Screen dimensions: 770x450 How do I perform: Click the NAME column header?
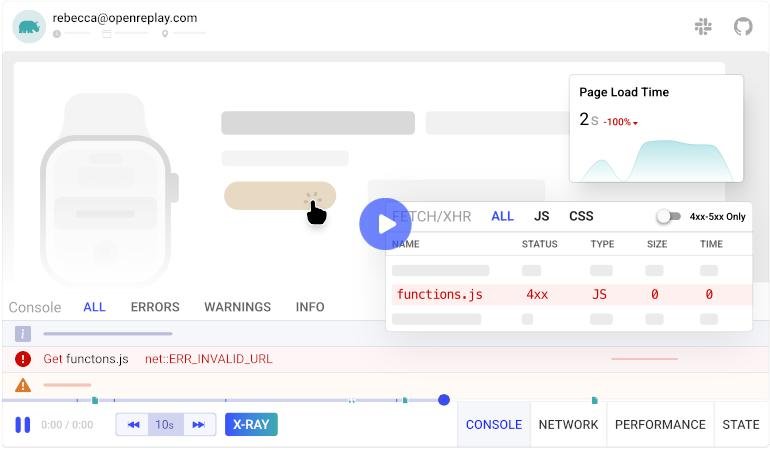point(406,244)
